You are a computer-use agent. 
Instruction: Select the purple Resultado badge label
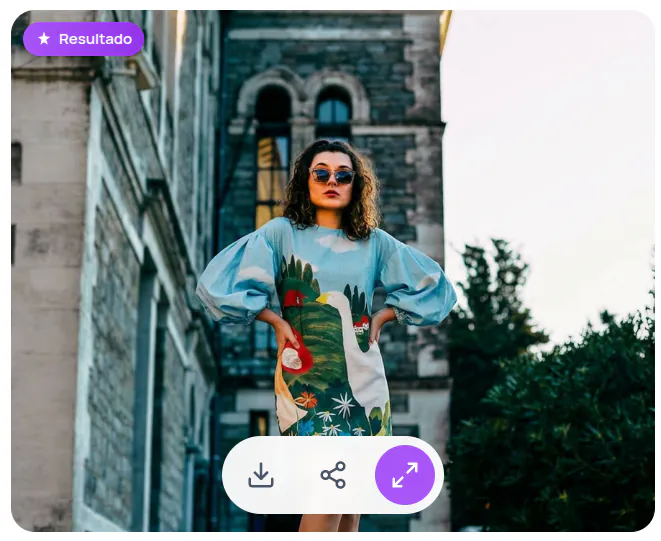(94, 39)
